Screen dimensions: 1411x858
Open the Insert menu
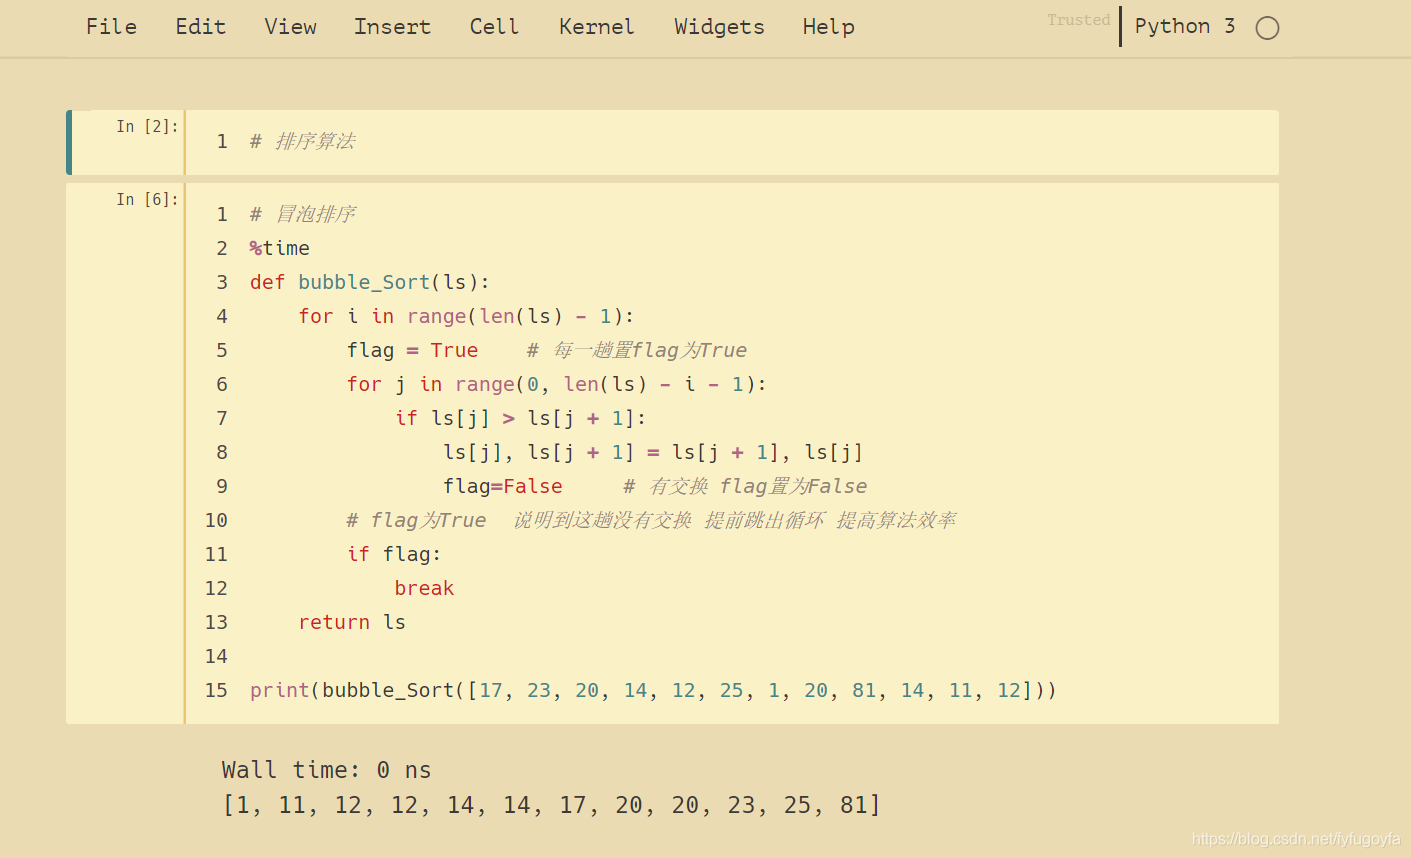(x=392, y=27)
